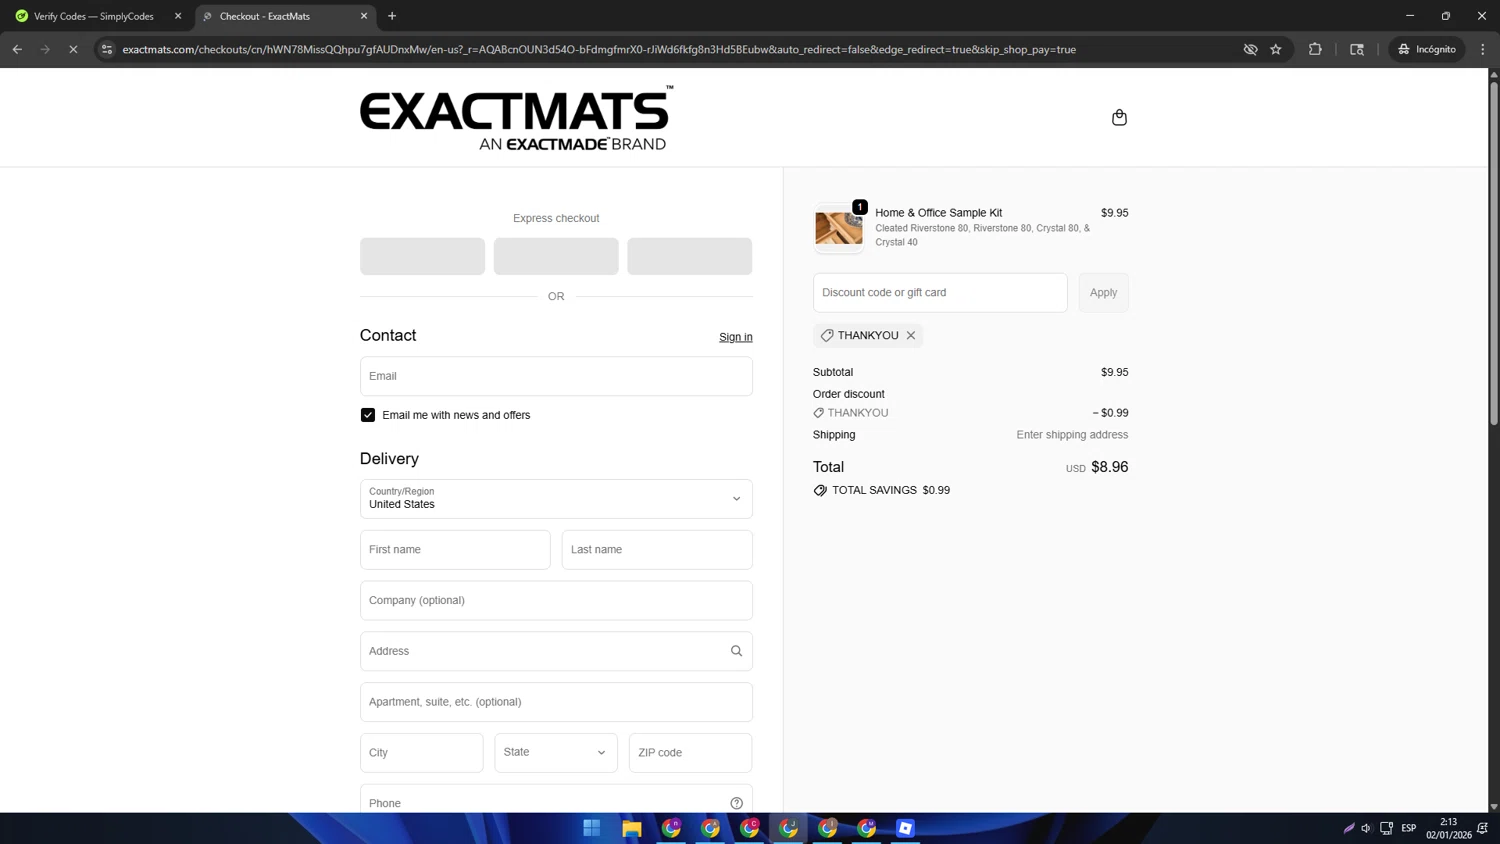Click the page vertical scrollbar
Image resolution: width=1500 pixels, height=844 pixels.
pos(1494,253)
